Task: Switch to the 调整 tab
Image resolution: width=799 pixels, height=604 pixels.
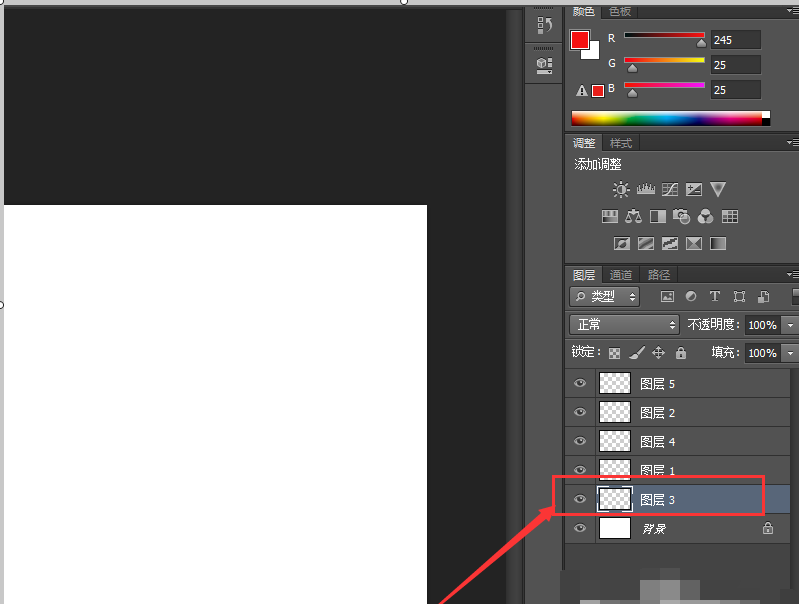Action: point(584,143)
